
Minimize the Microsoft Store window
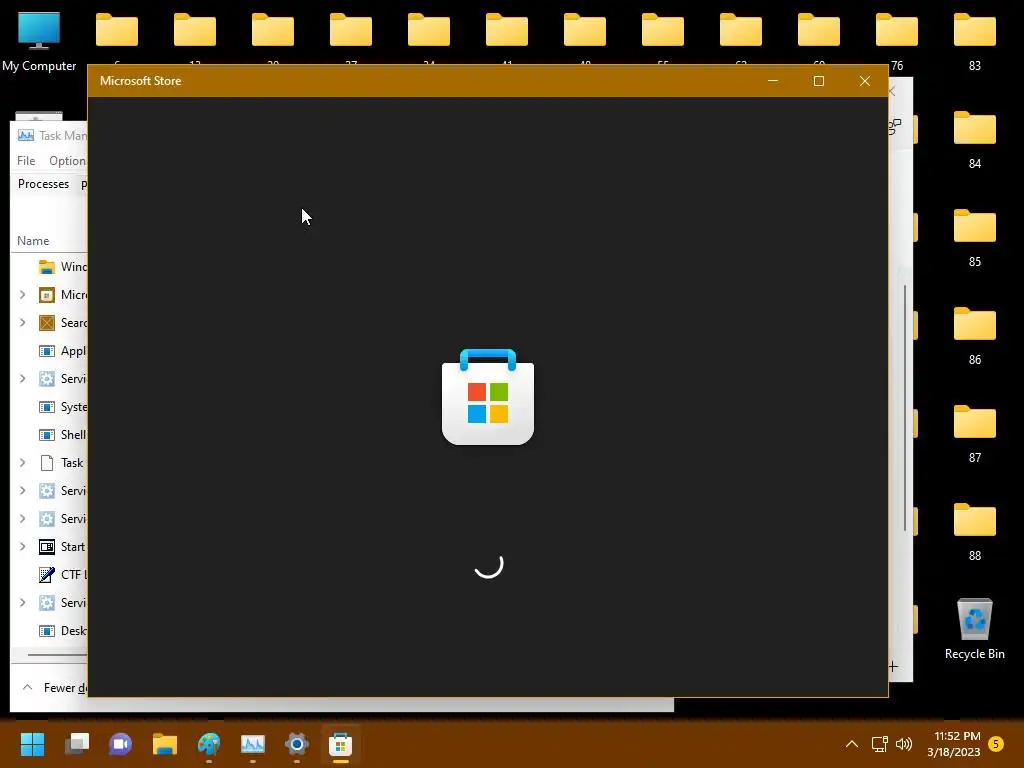[x=773, y=81]
